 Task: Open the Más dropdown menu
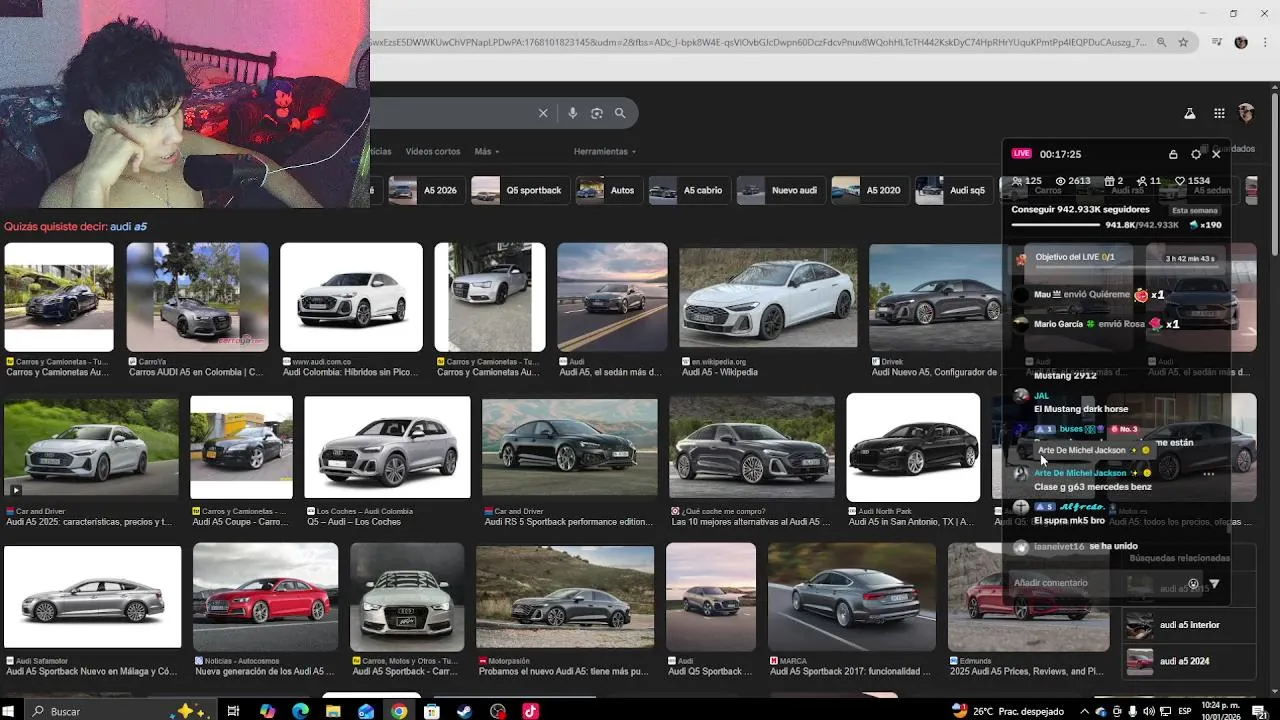pos(487,152)
